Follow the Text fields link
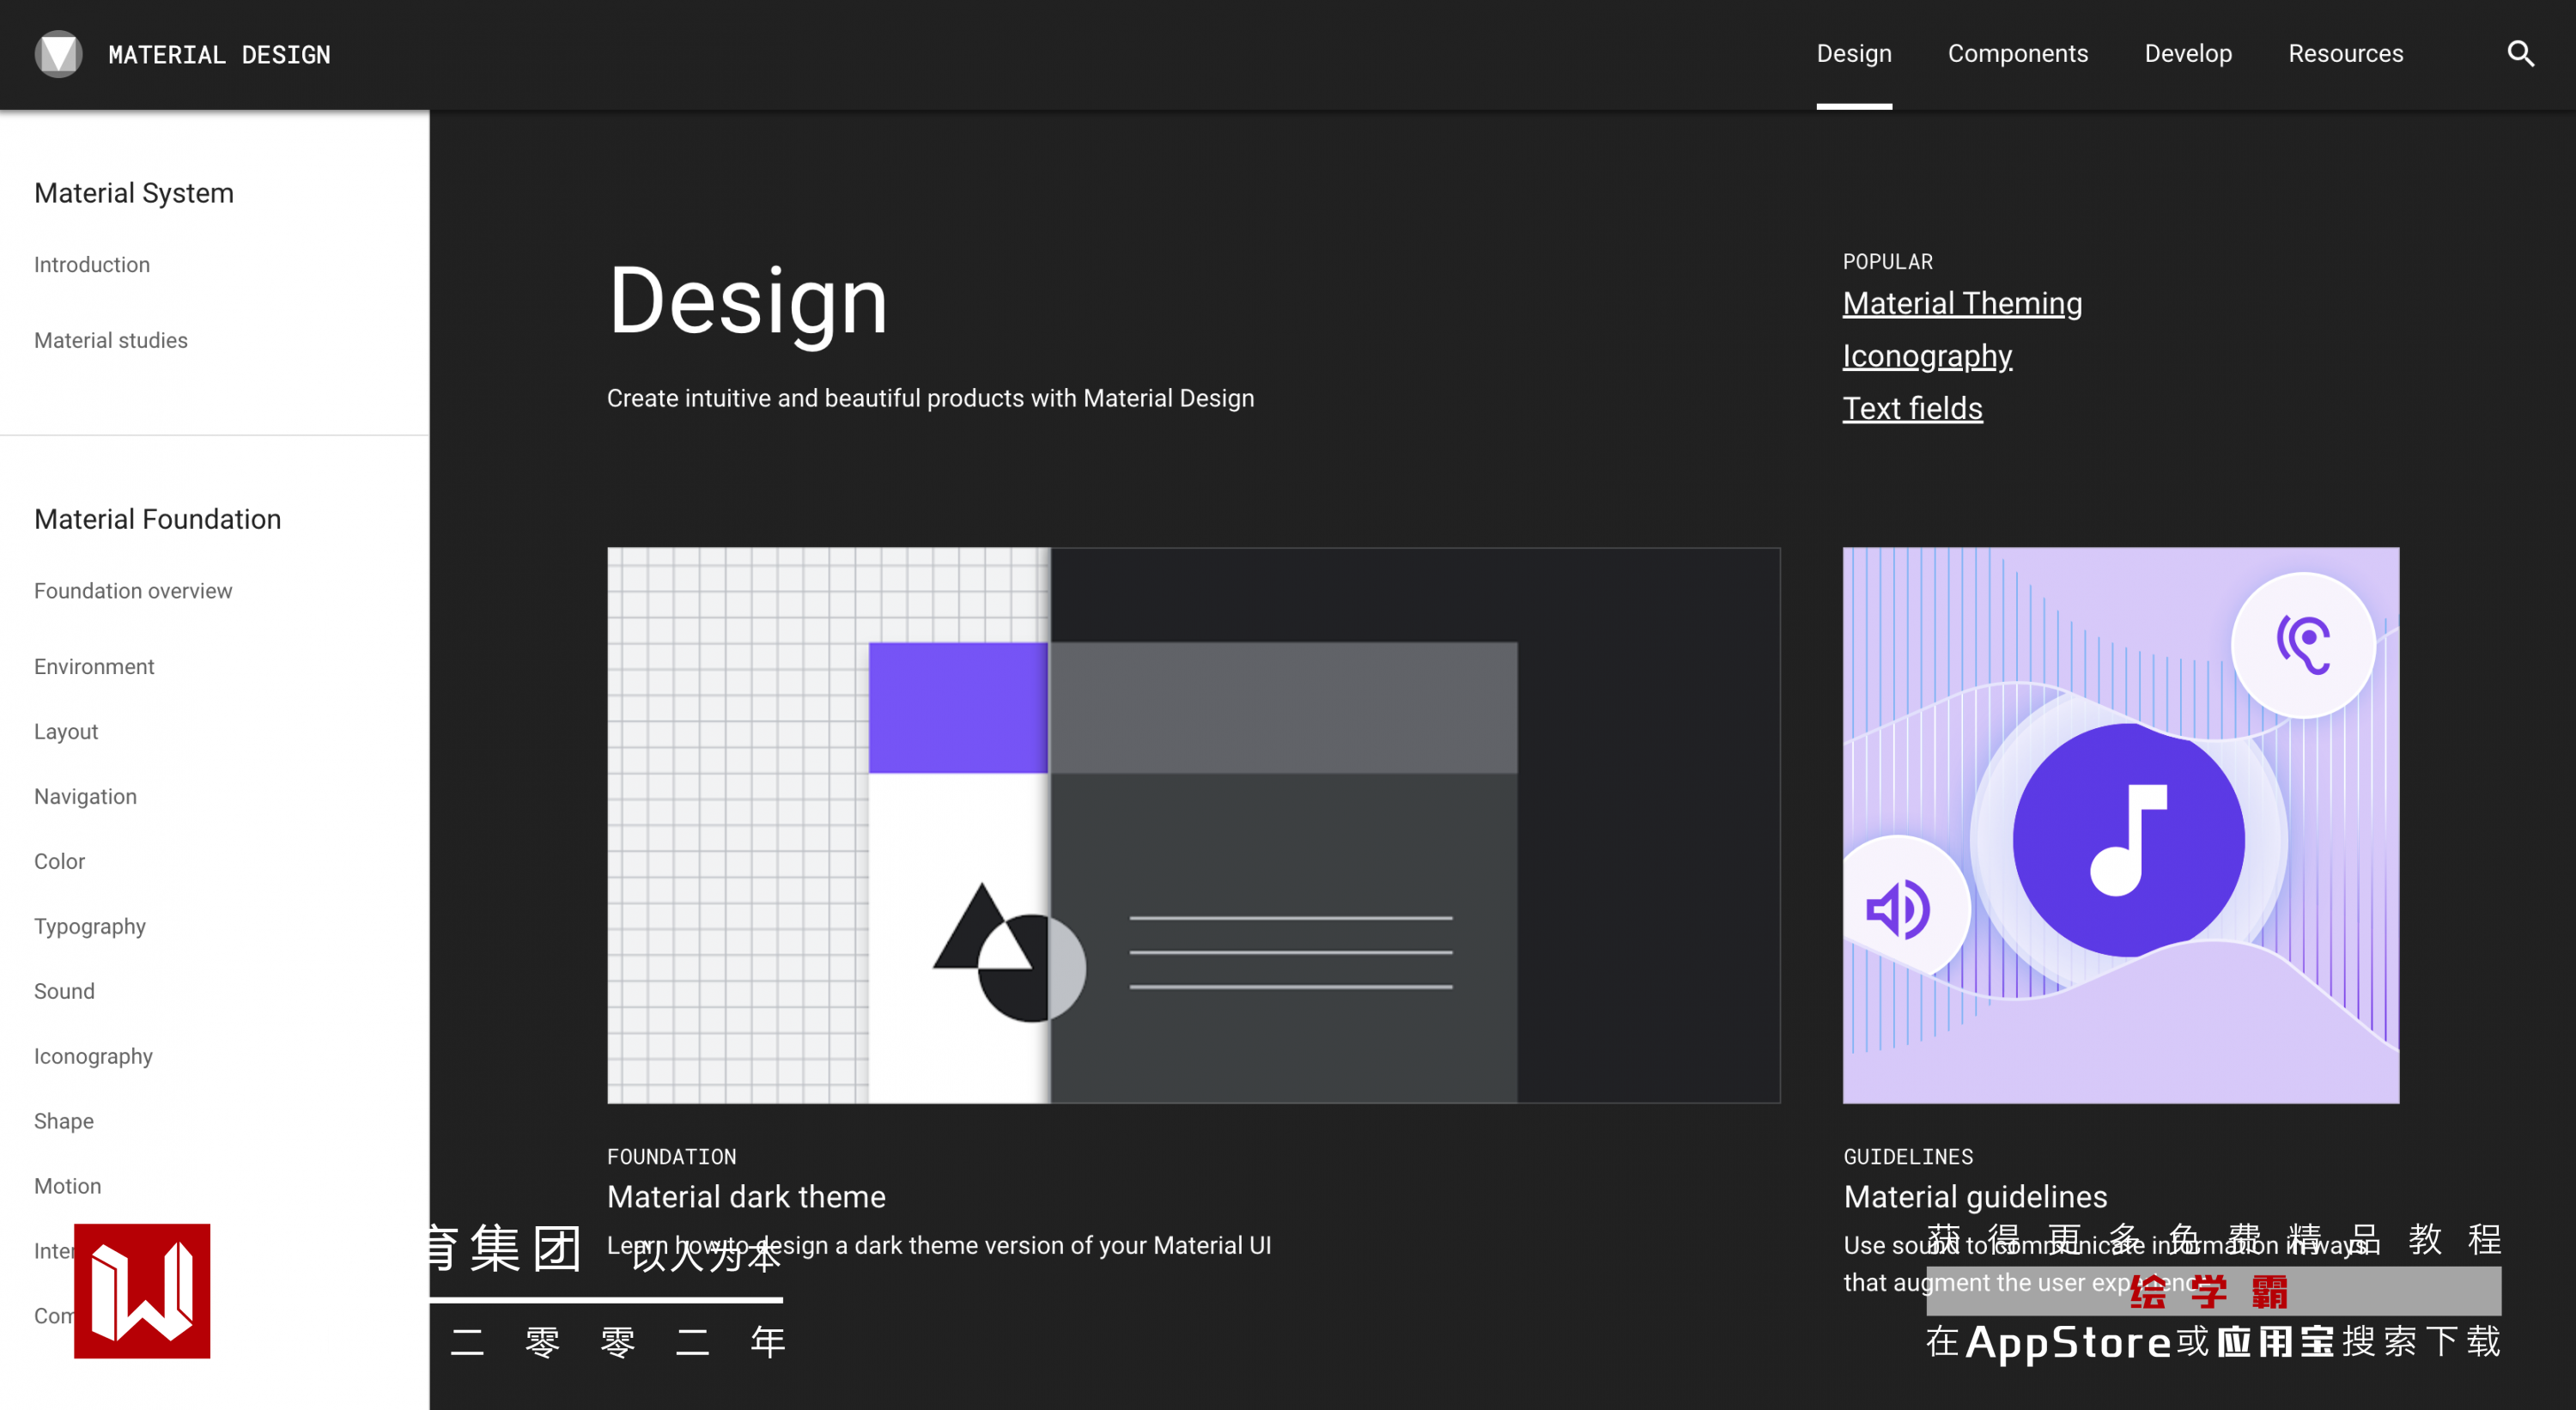The width and height of the screenshot is (2576, 1410). point(1911,408)
